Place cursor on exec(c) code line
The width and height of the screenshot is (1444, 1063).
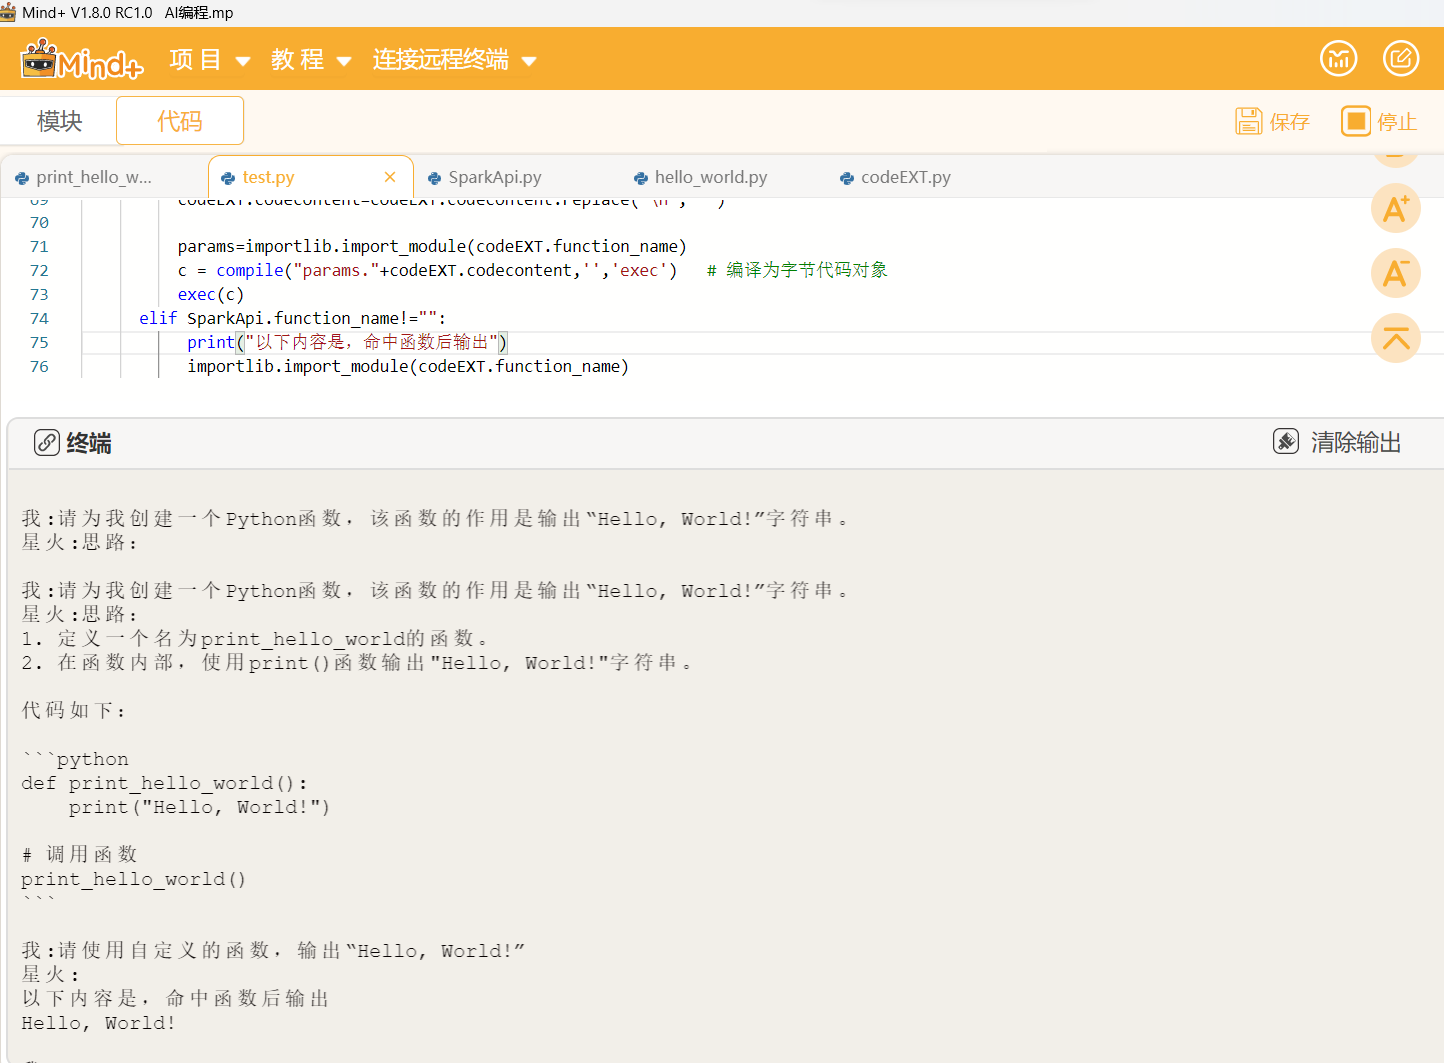click(211, 294)
